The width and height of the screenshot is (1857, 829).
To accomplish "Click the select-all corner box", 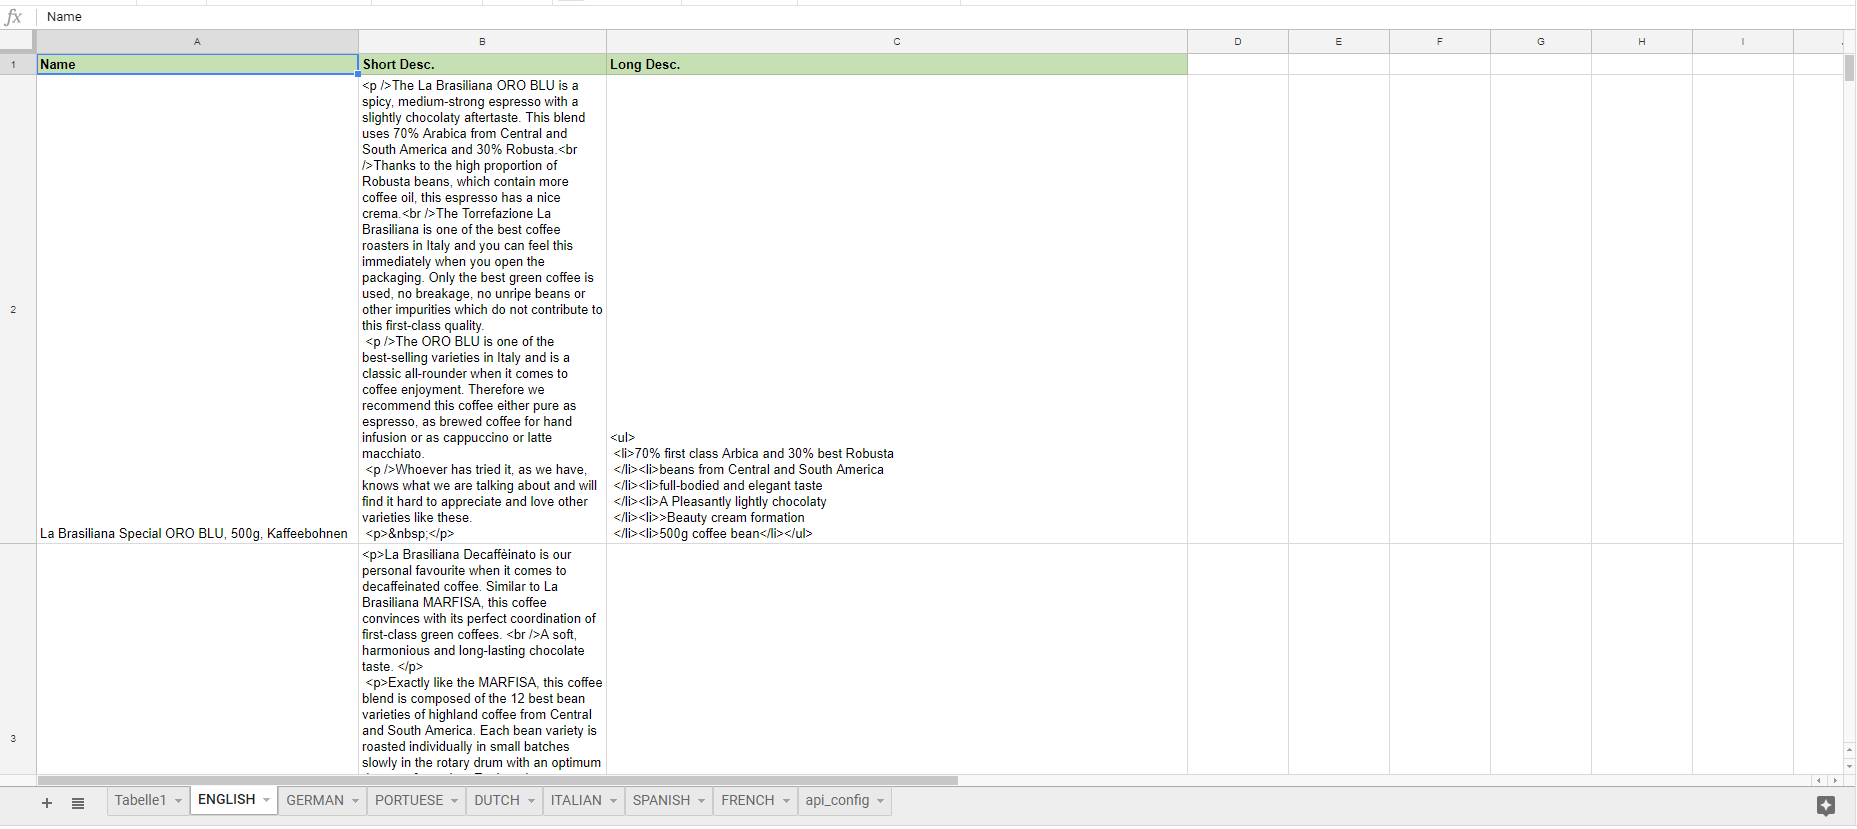I will coord(18,42).
